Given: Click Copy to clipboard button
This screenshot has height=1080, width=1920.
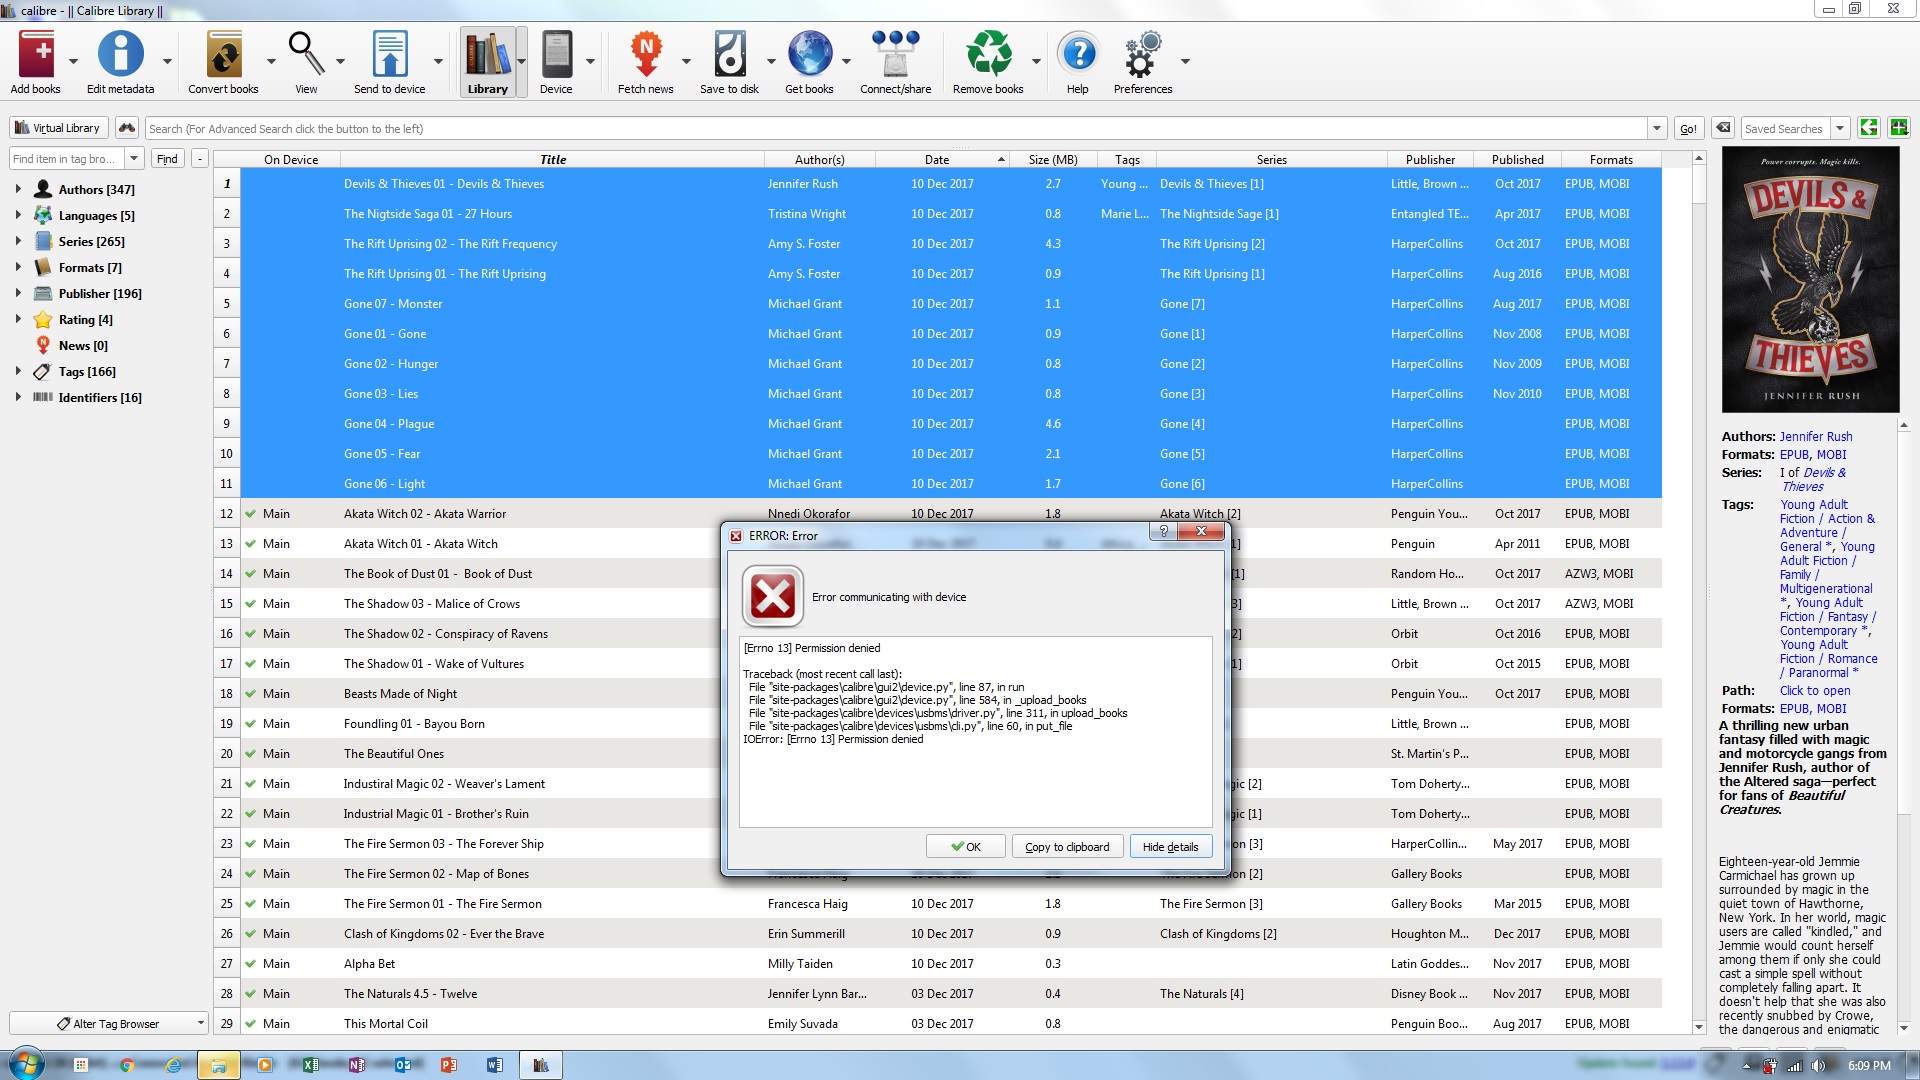Looking at the screenshot, I should click(1067, 847).
